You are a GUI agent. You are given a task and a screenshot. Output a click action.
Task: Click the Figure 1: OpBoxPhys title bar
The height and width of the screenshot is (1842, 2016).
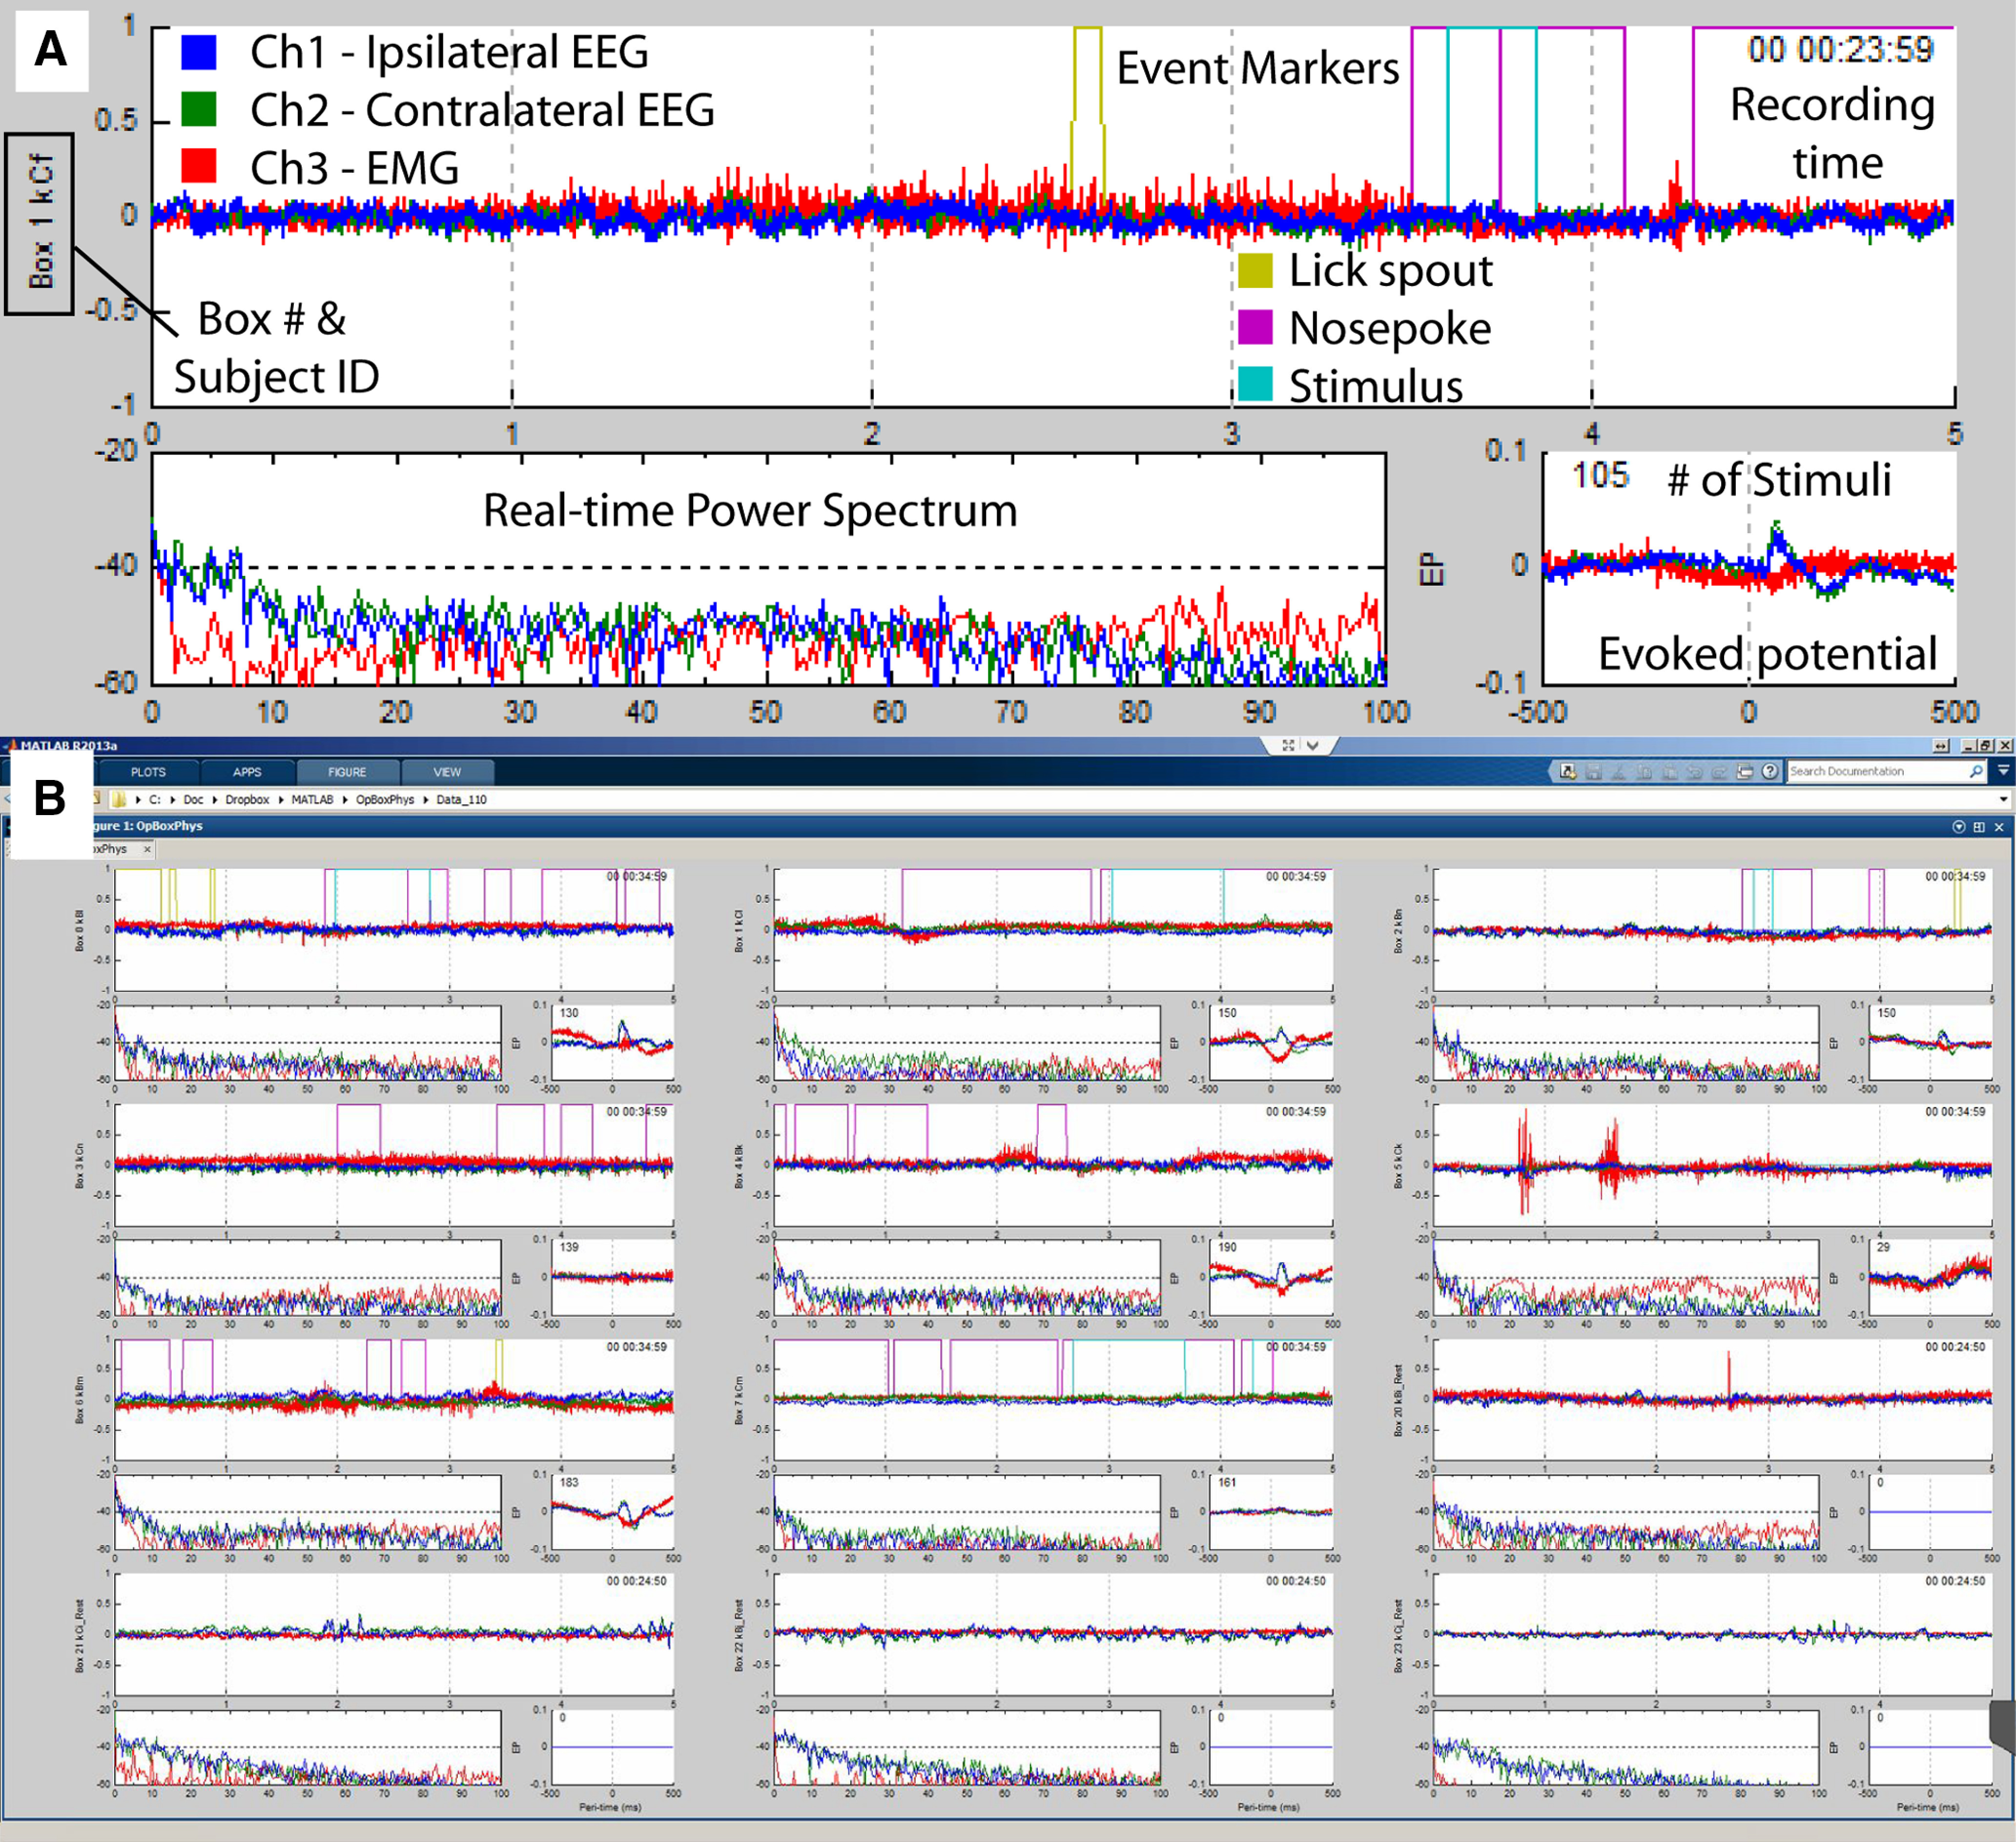point(1007,827)
